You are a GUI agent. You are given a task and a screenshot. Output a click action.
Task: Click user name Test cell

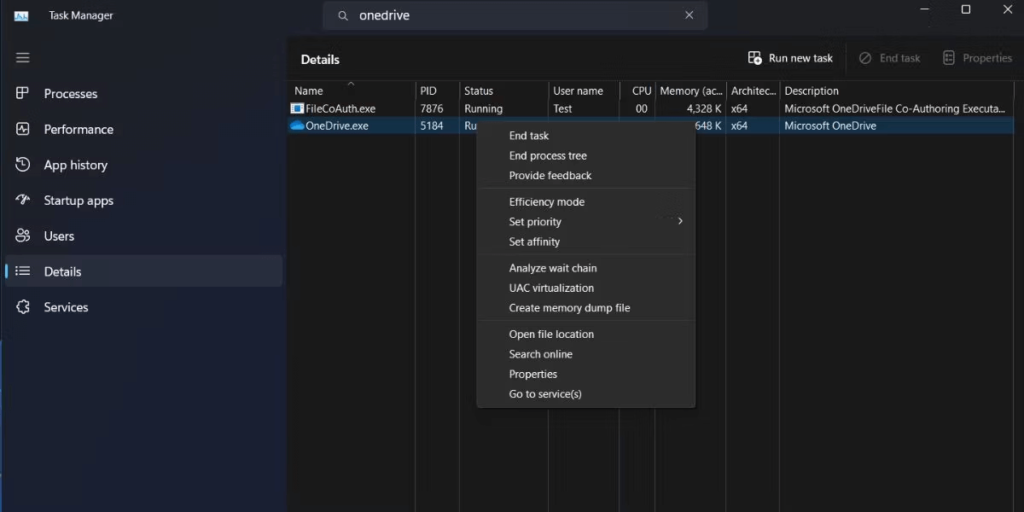562,108
